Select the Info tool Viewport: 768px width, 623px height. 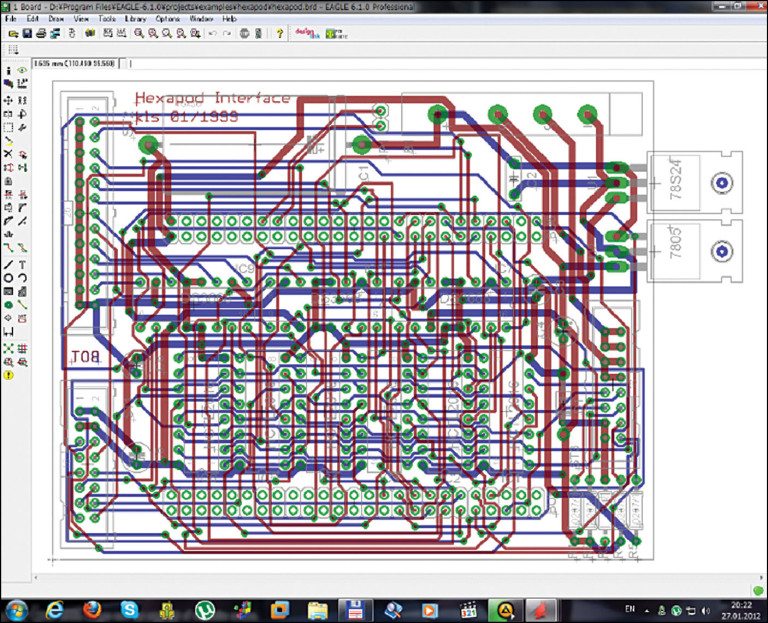tap(8, 71)
